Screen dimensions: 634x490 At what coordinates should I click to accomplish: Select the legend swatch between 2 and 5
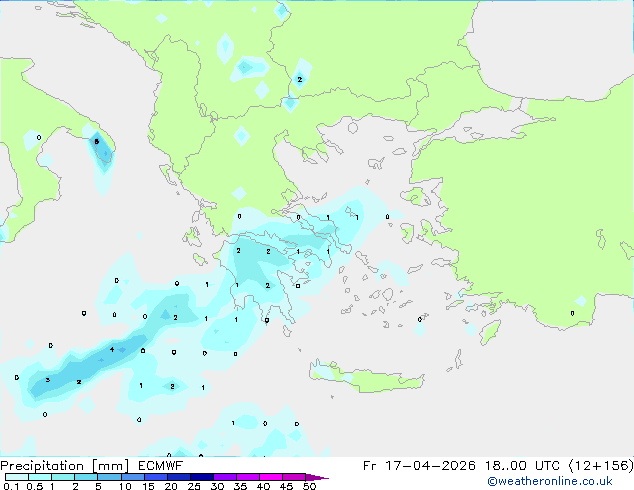coord(86,477)
